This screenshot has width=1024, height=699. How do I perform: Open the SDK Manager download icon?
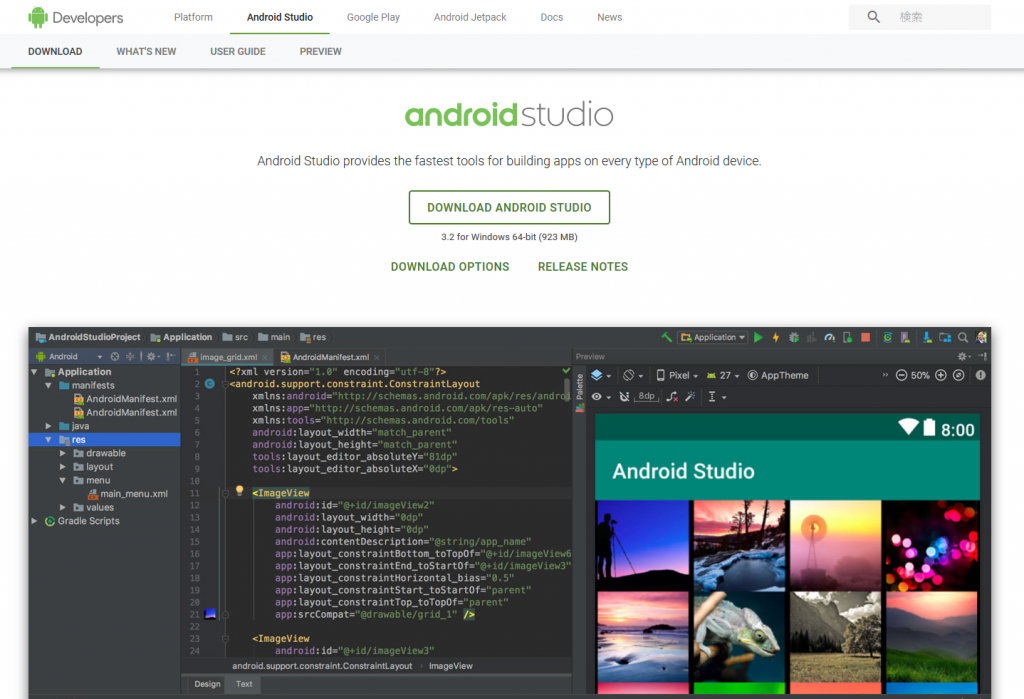[x=927, y=337]
